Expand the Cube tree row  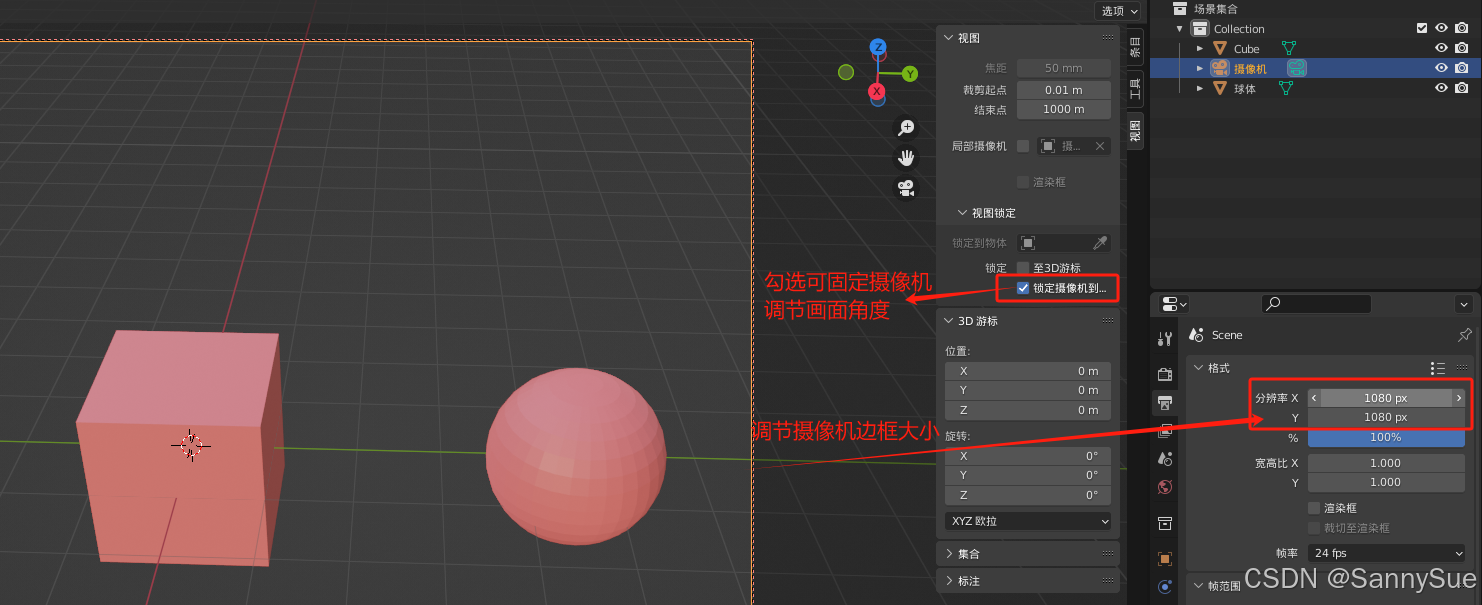click(x=1200, y=48)
